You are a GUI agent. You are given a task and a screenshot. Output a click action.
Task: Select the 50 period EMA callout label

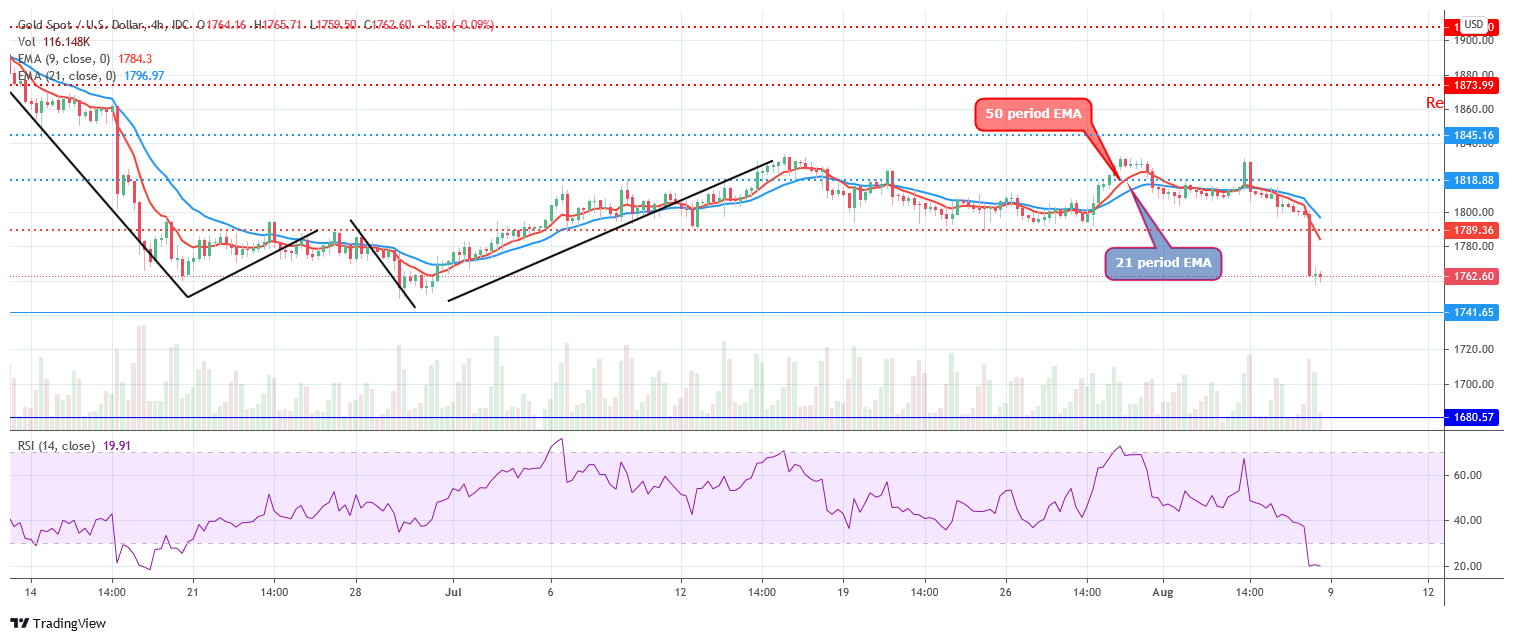1034,114
